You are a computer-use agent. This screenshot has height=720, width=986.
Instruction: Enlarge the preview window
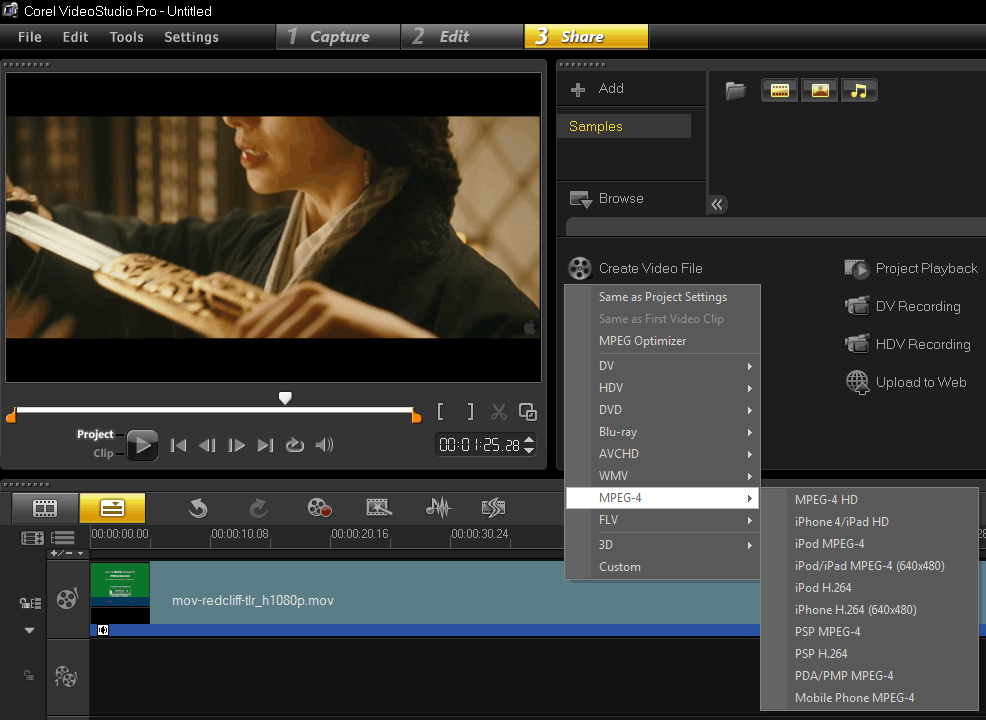click(x=528, y=412)
